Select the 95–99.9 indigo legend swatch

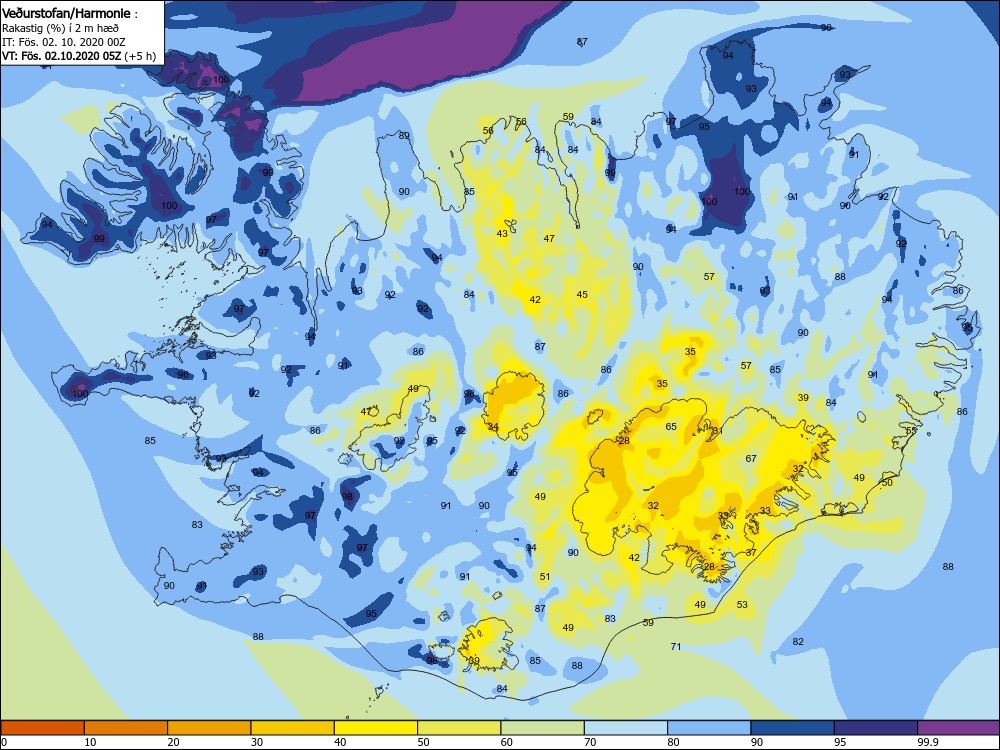click(x=876, y=728)
